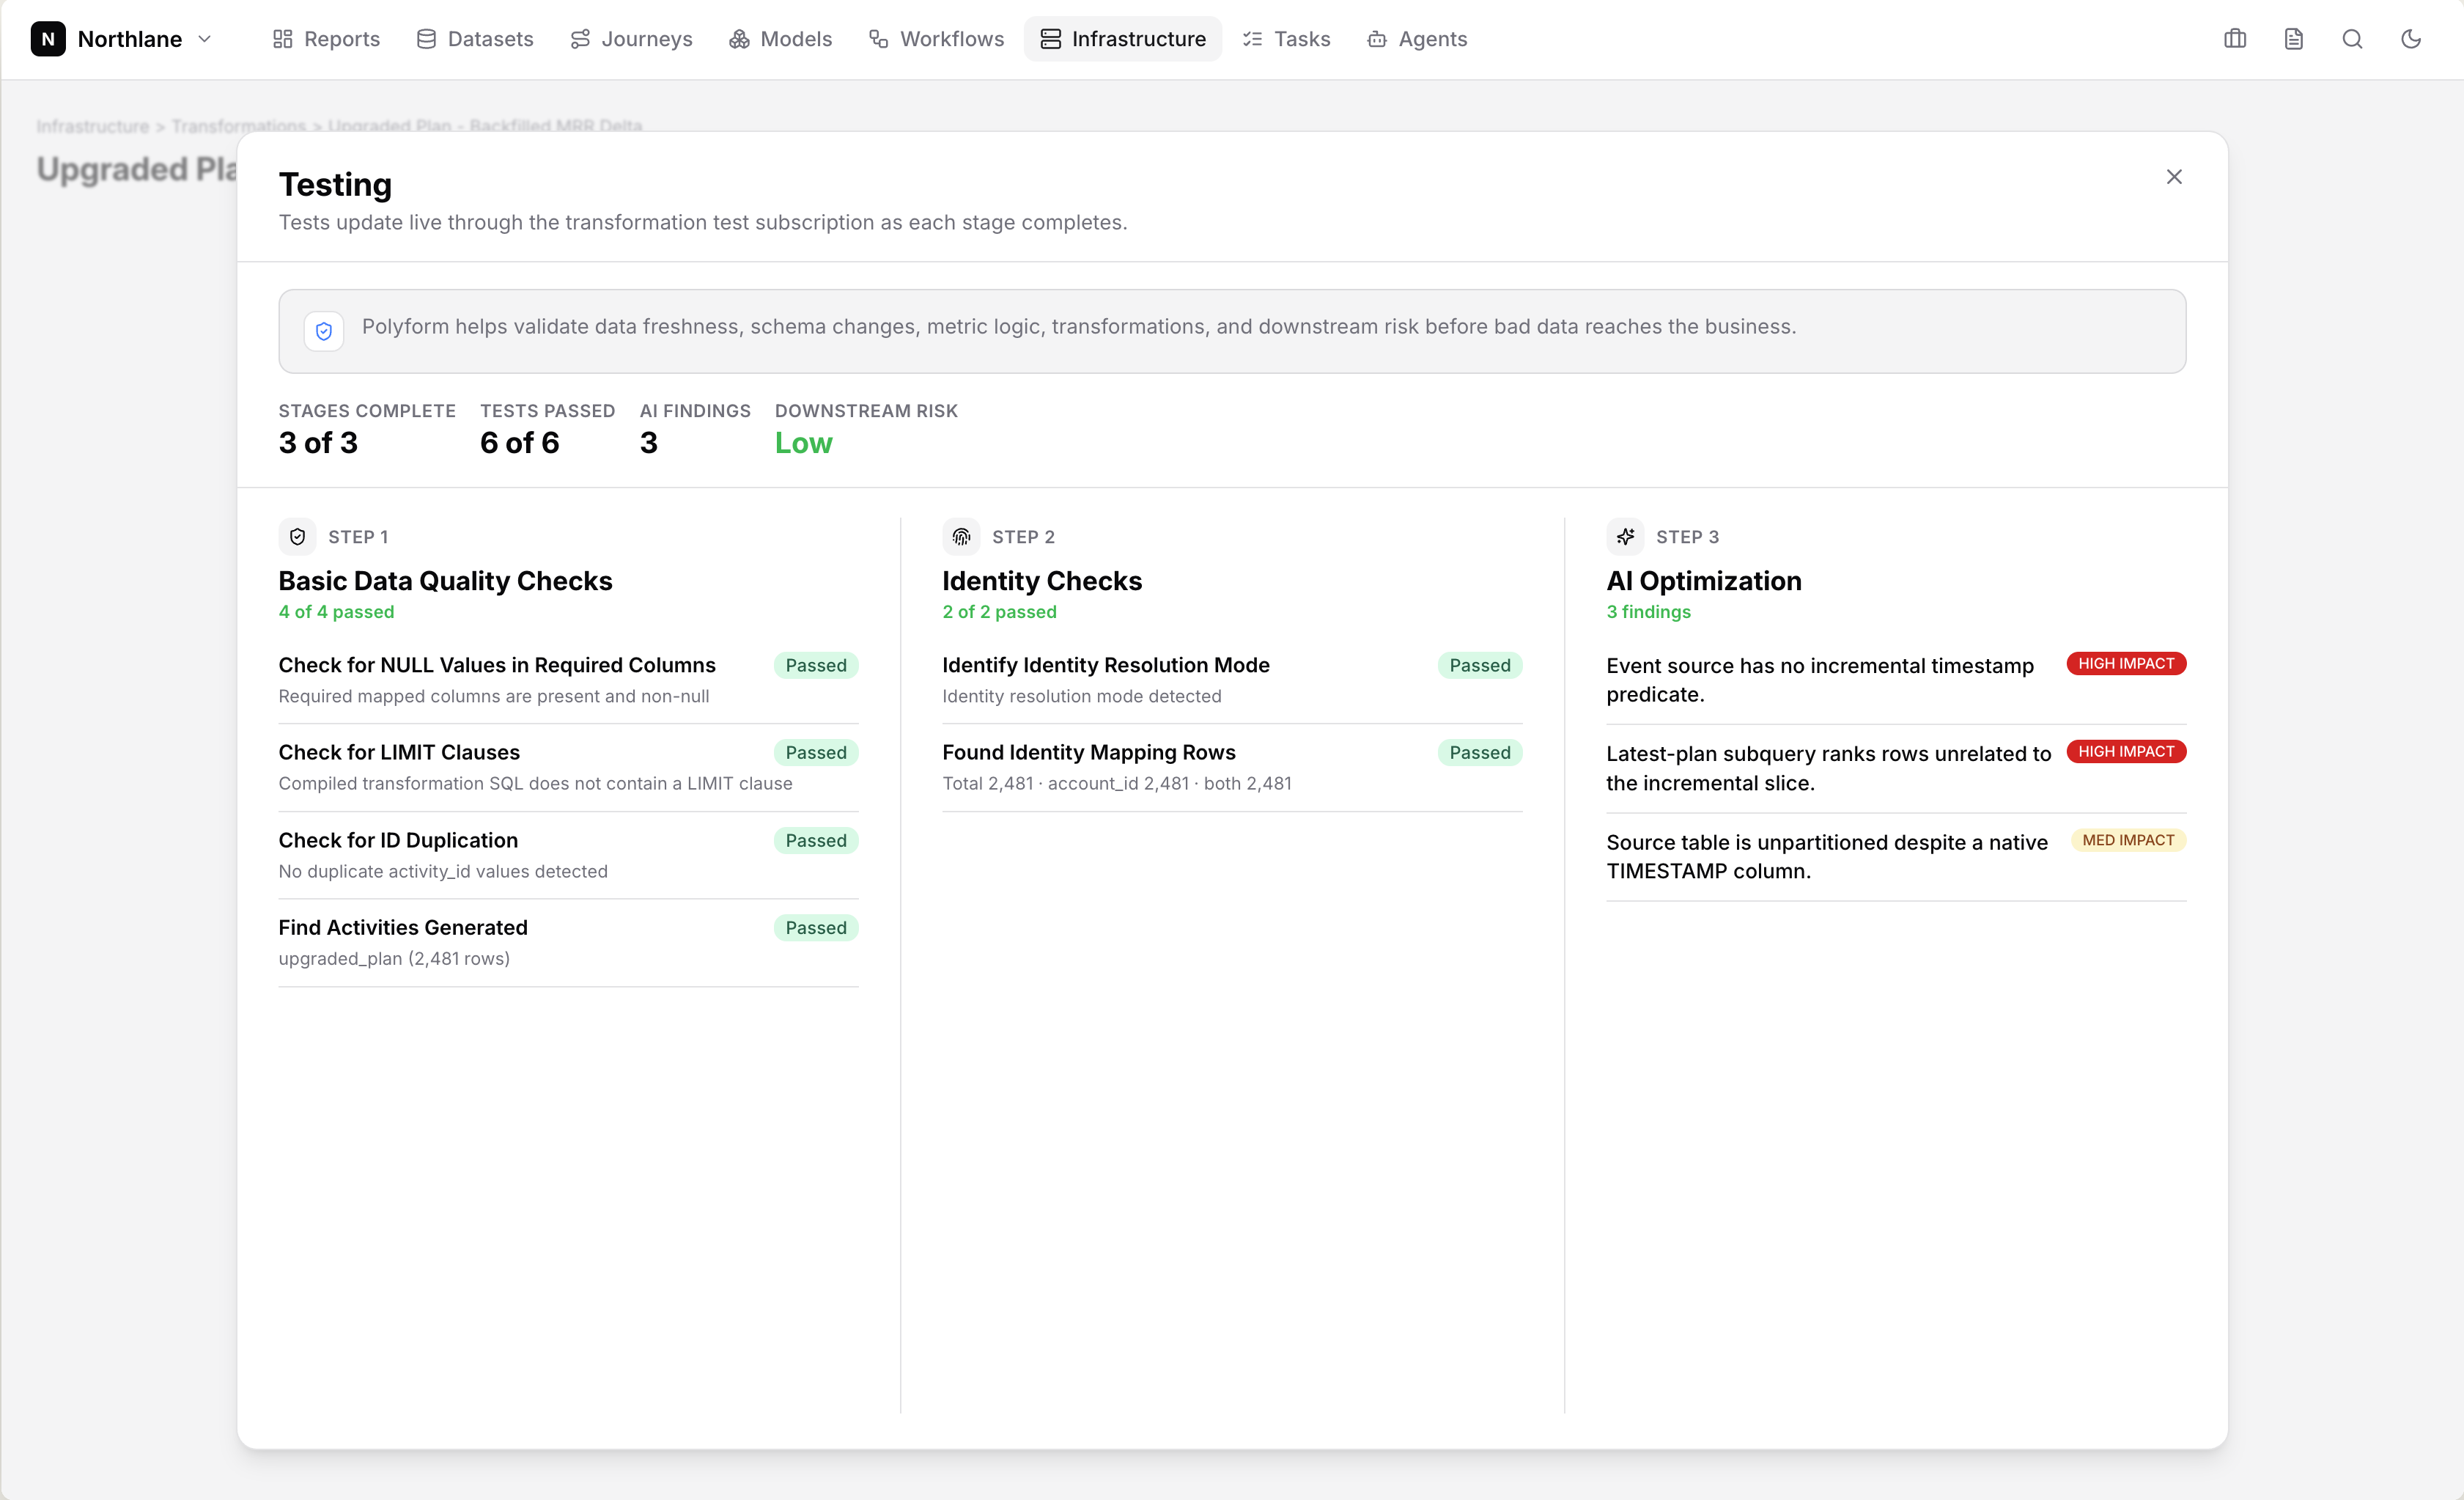Screen dimensions: 2464x1500
Task: Select the Found Identity Mapping Rows check
Action: (x=1232, y=767)
